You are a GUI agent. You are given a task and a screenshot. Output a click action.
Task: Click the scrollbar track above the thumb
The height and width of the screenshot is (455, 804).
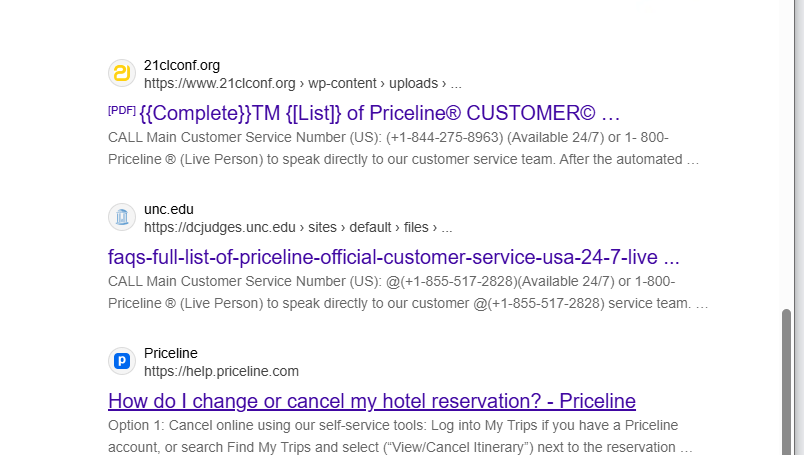point(786,150)
